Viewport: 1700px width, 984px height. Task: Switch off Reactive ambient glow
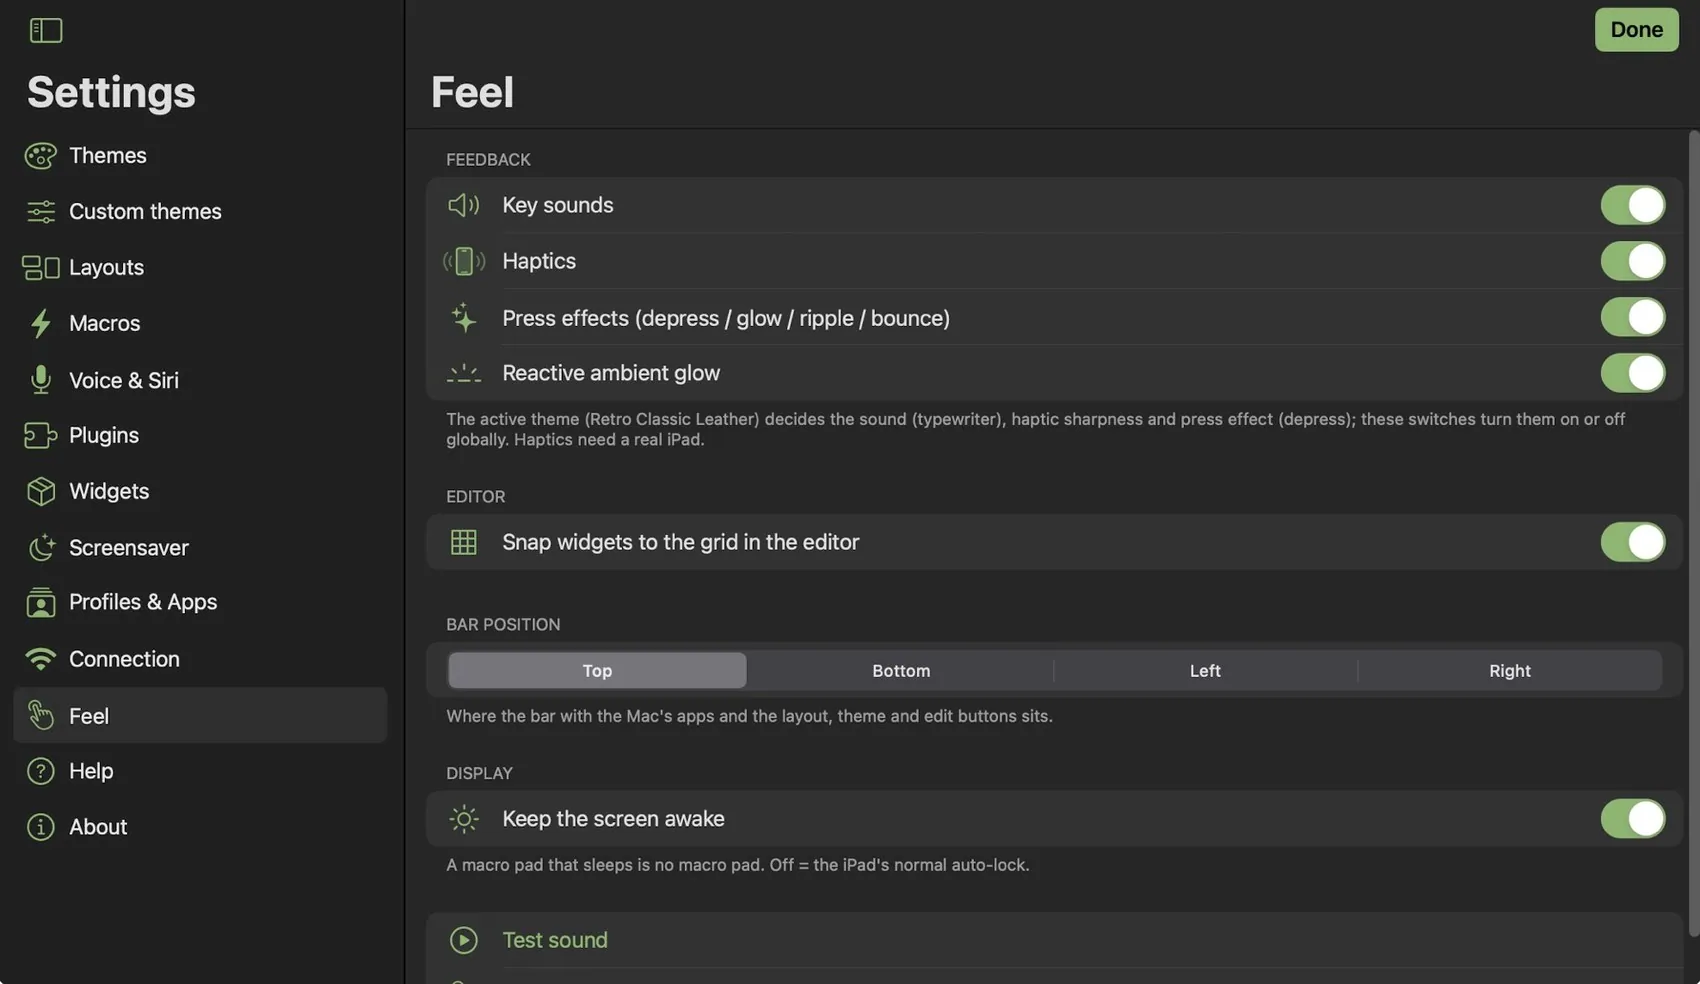tap(1633, 373)
